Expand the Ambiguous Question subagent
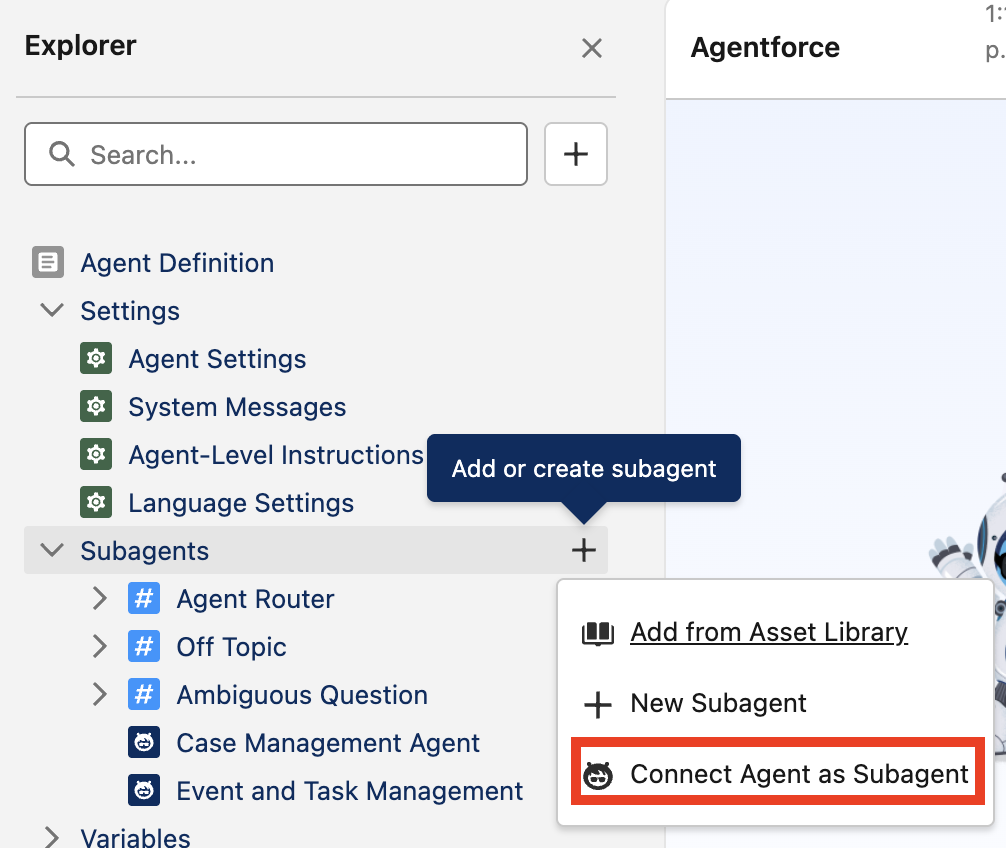The height and width of the screenshot is (848, 1006). 99,694
